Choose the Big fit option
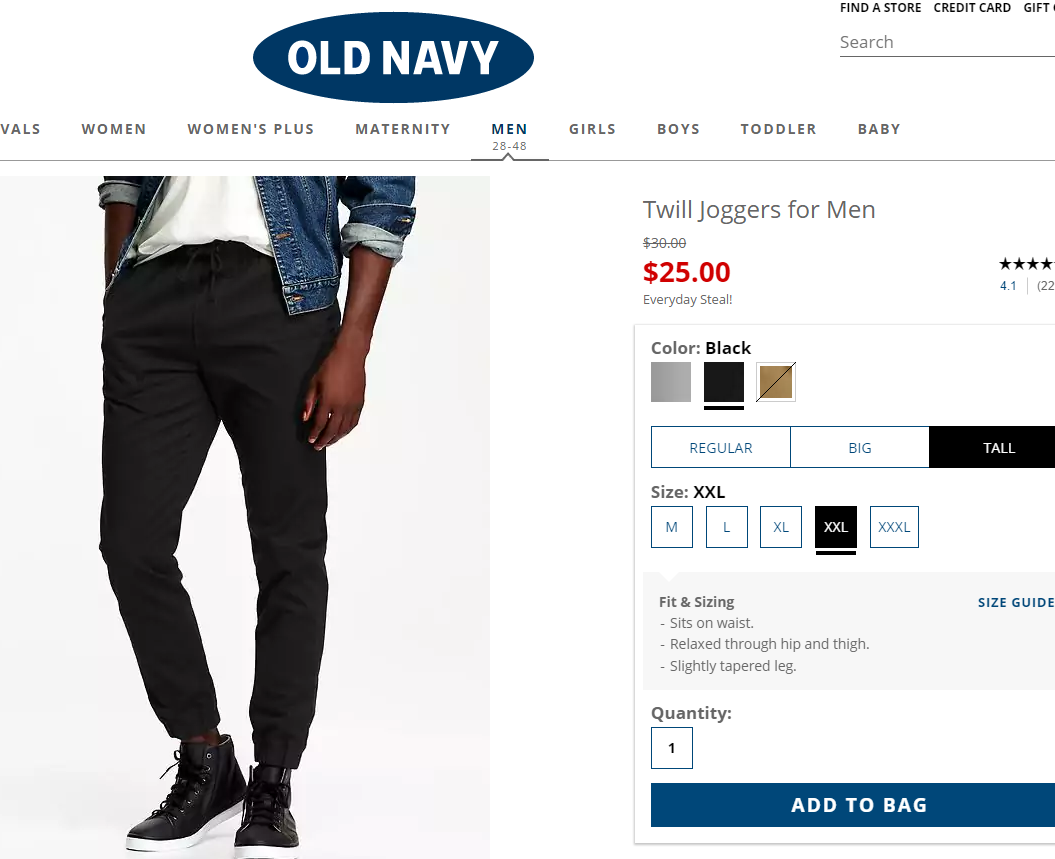Image resolution: width=1055 pixels, height=859 pixels. point(860,448)
